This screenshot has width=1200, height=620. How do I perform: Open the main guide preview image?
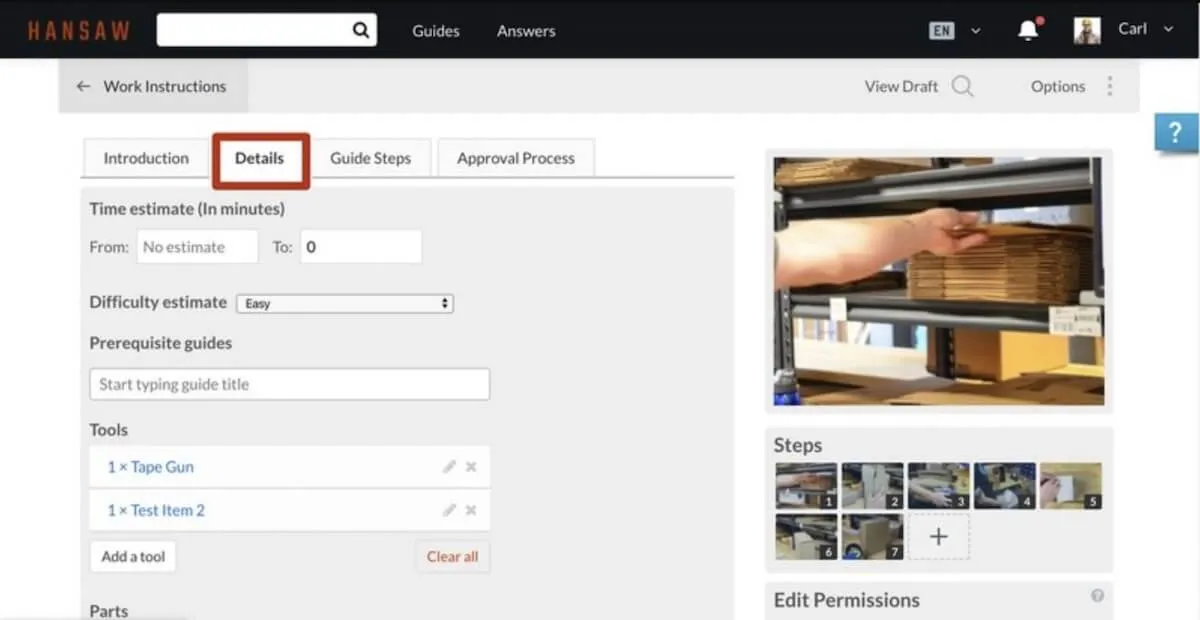click(x=939, y=281)
